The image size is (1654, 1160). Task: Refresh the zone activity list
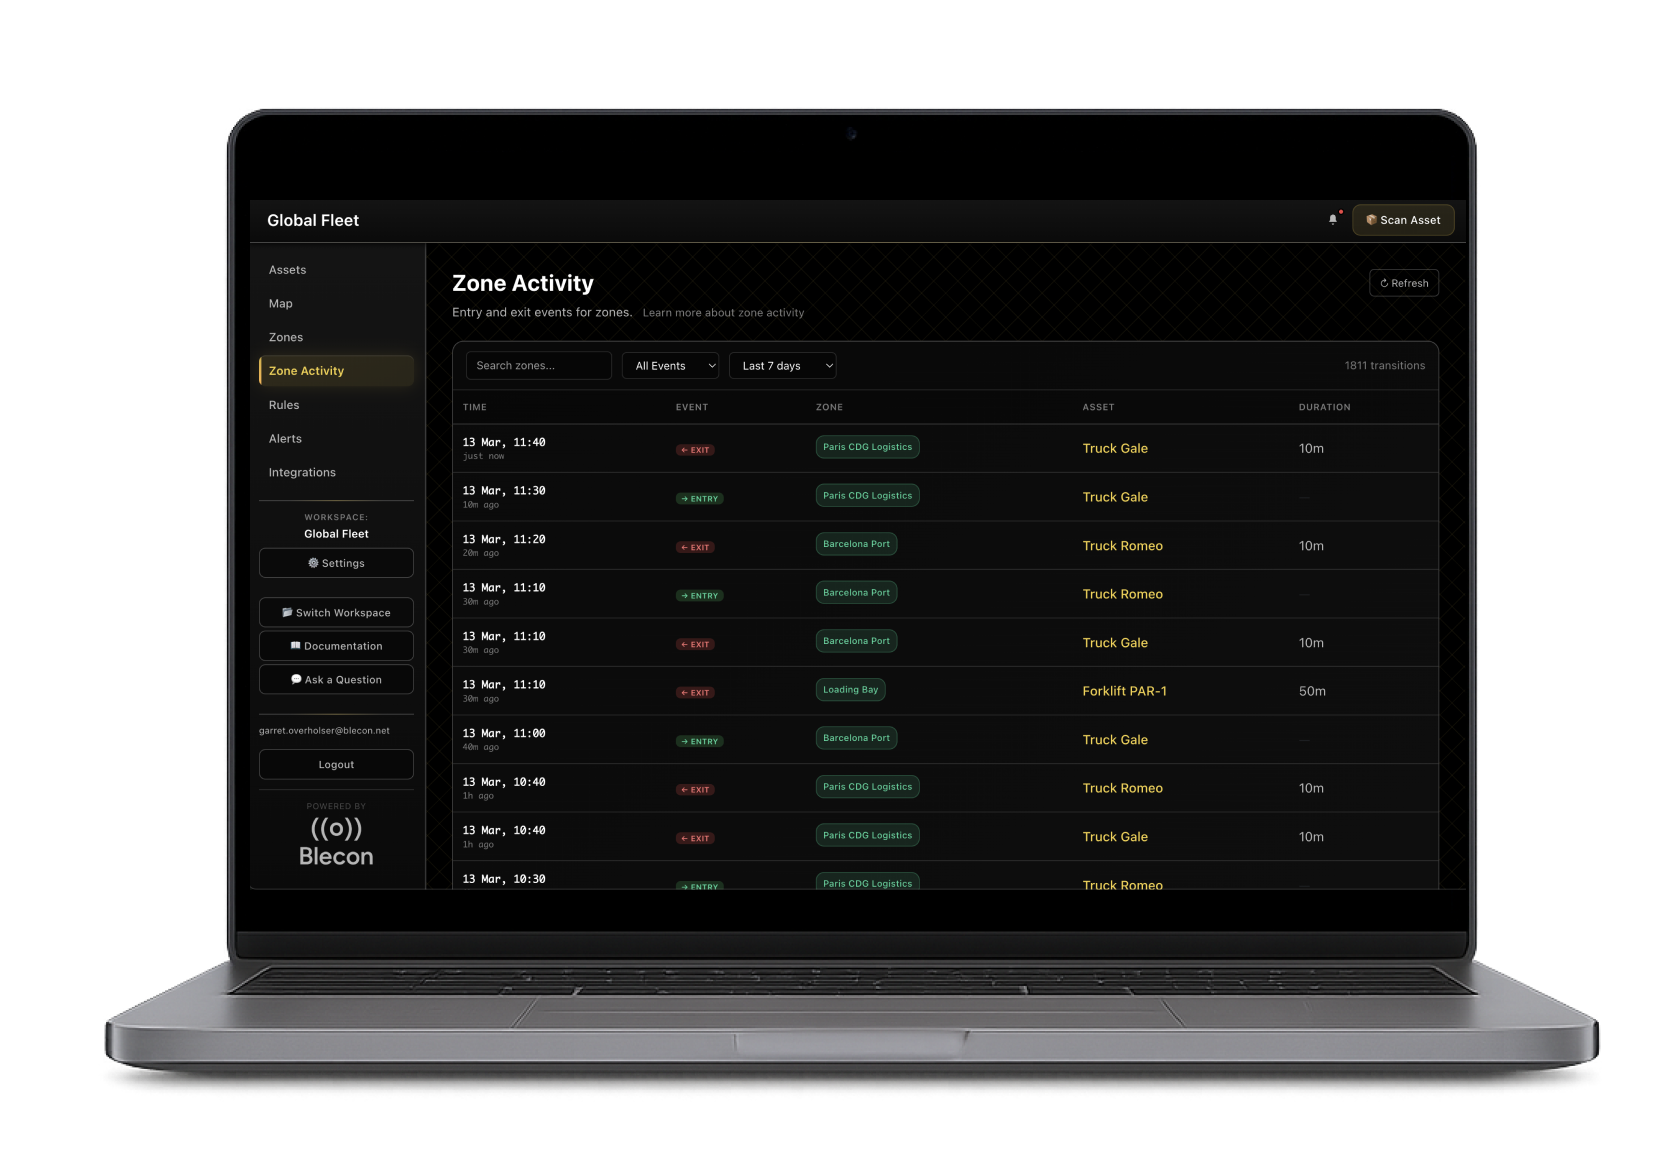[1404, 283]
